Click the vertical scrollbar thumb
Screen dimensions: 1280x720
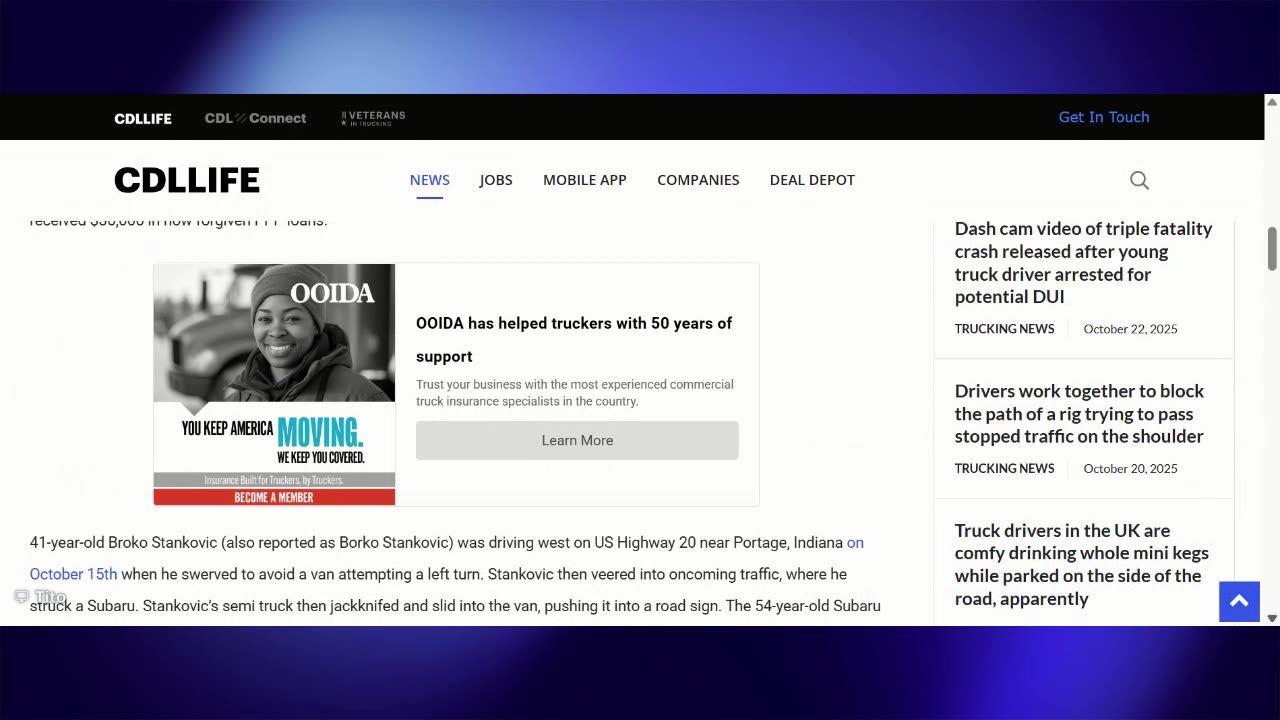click(1272, 249)
